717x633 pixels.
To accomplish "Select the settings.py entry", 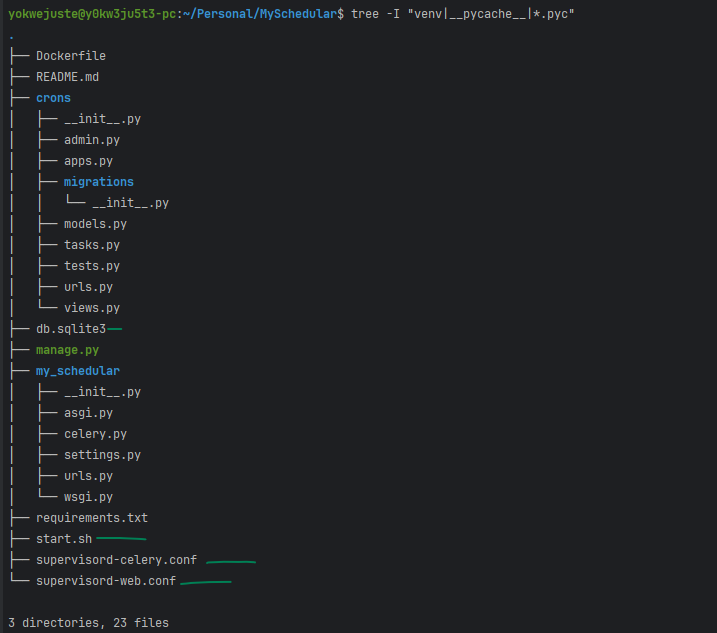I will click(102, 455).
